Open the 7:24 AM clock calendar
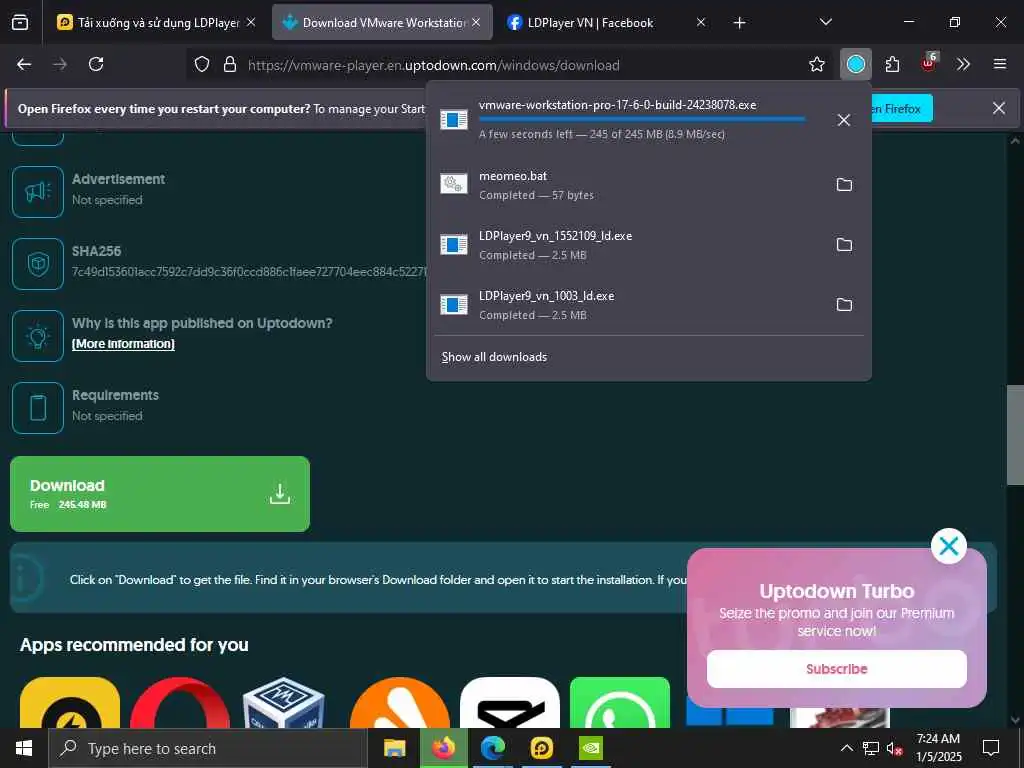 click(938, 748)
